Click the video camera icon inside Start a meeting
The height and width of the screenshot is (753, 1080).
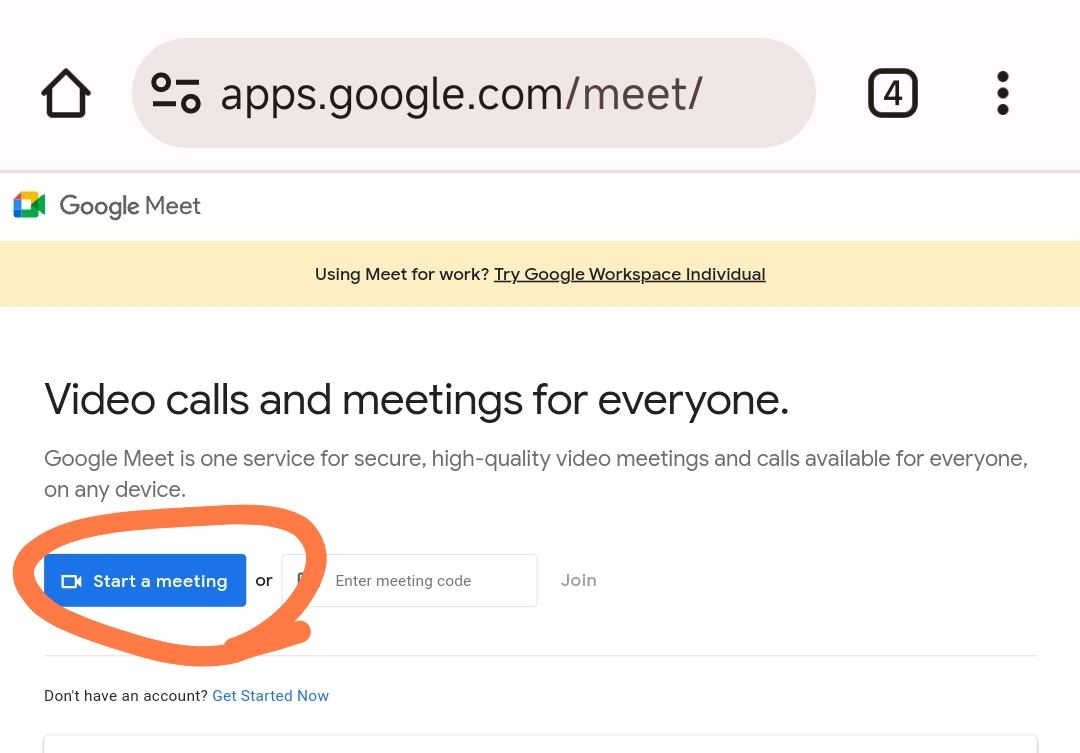tap(71, 580)
